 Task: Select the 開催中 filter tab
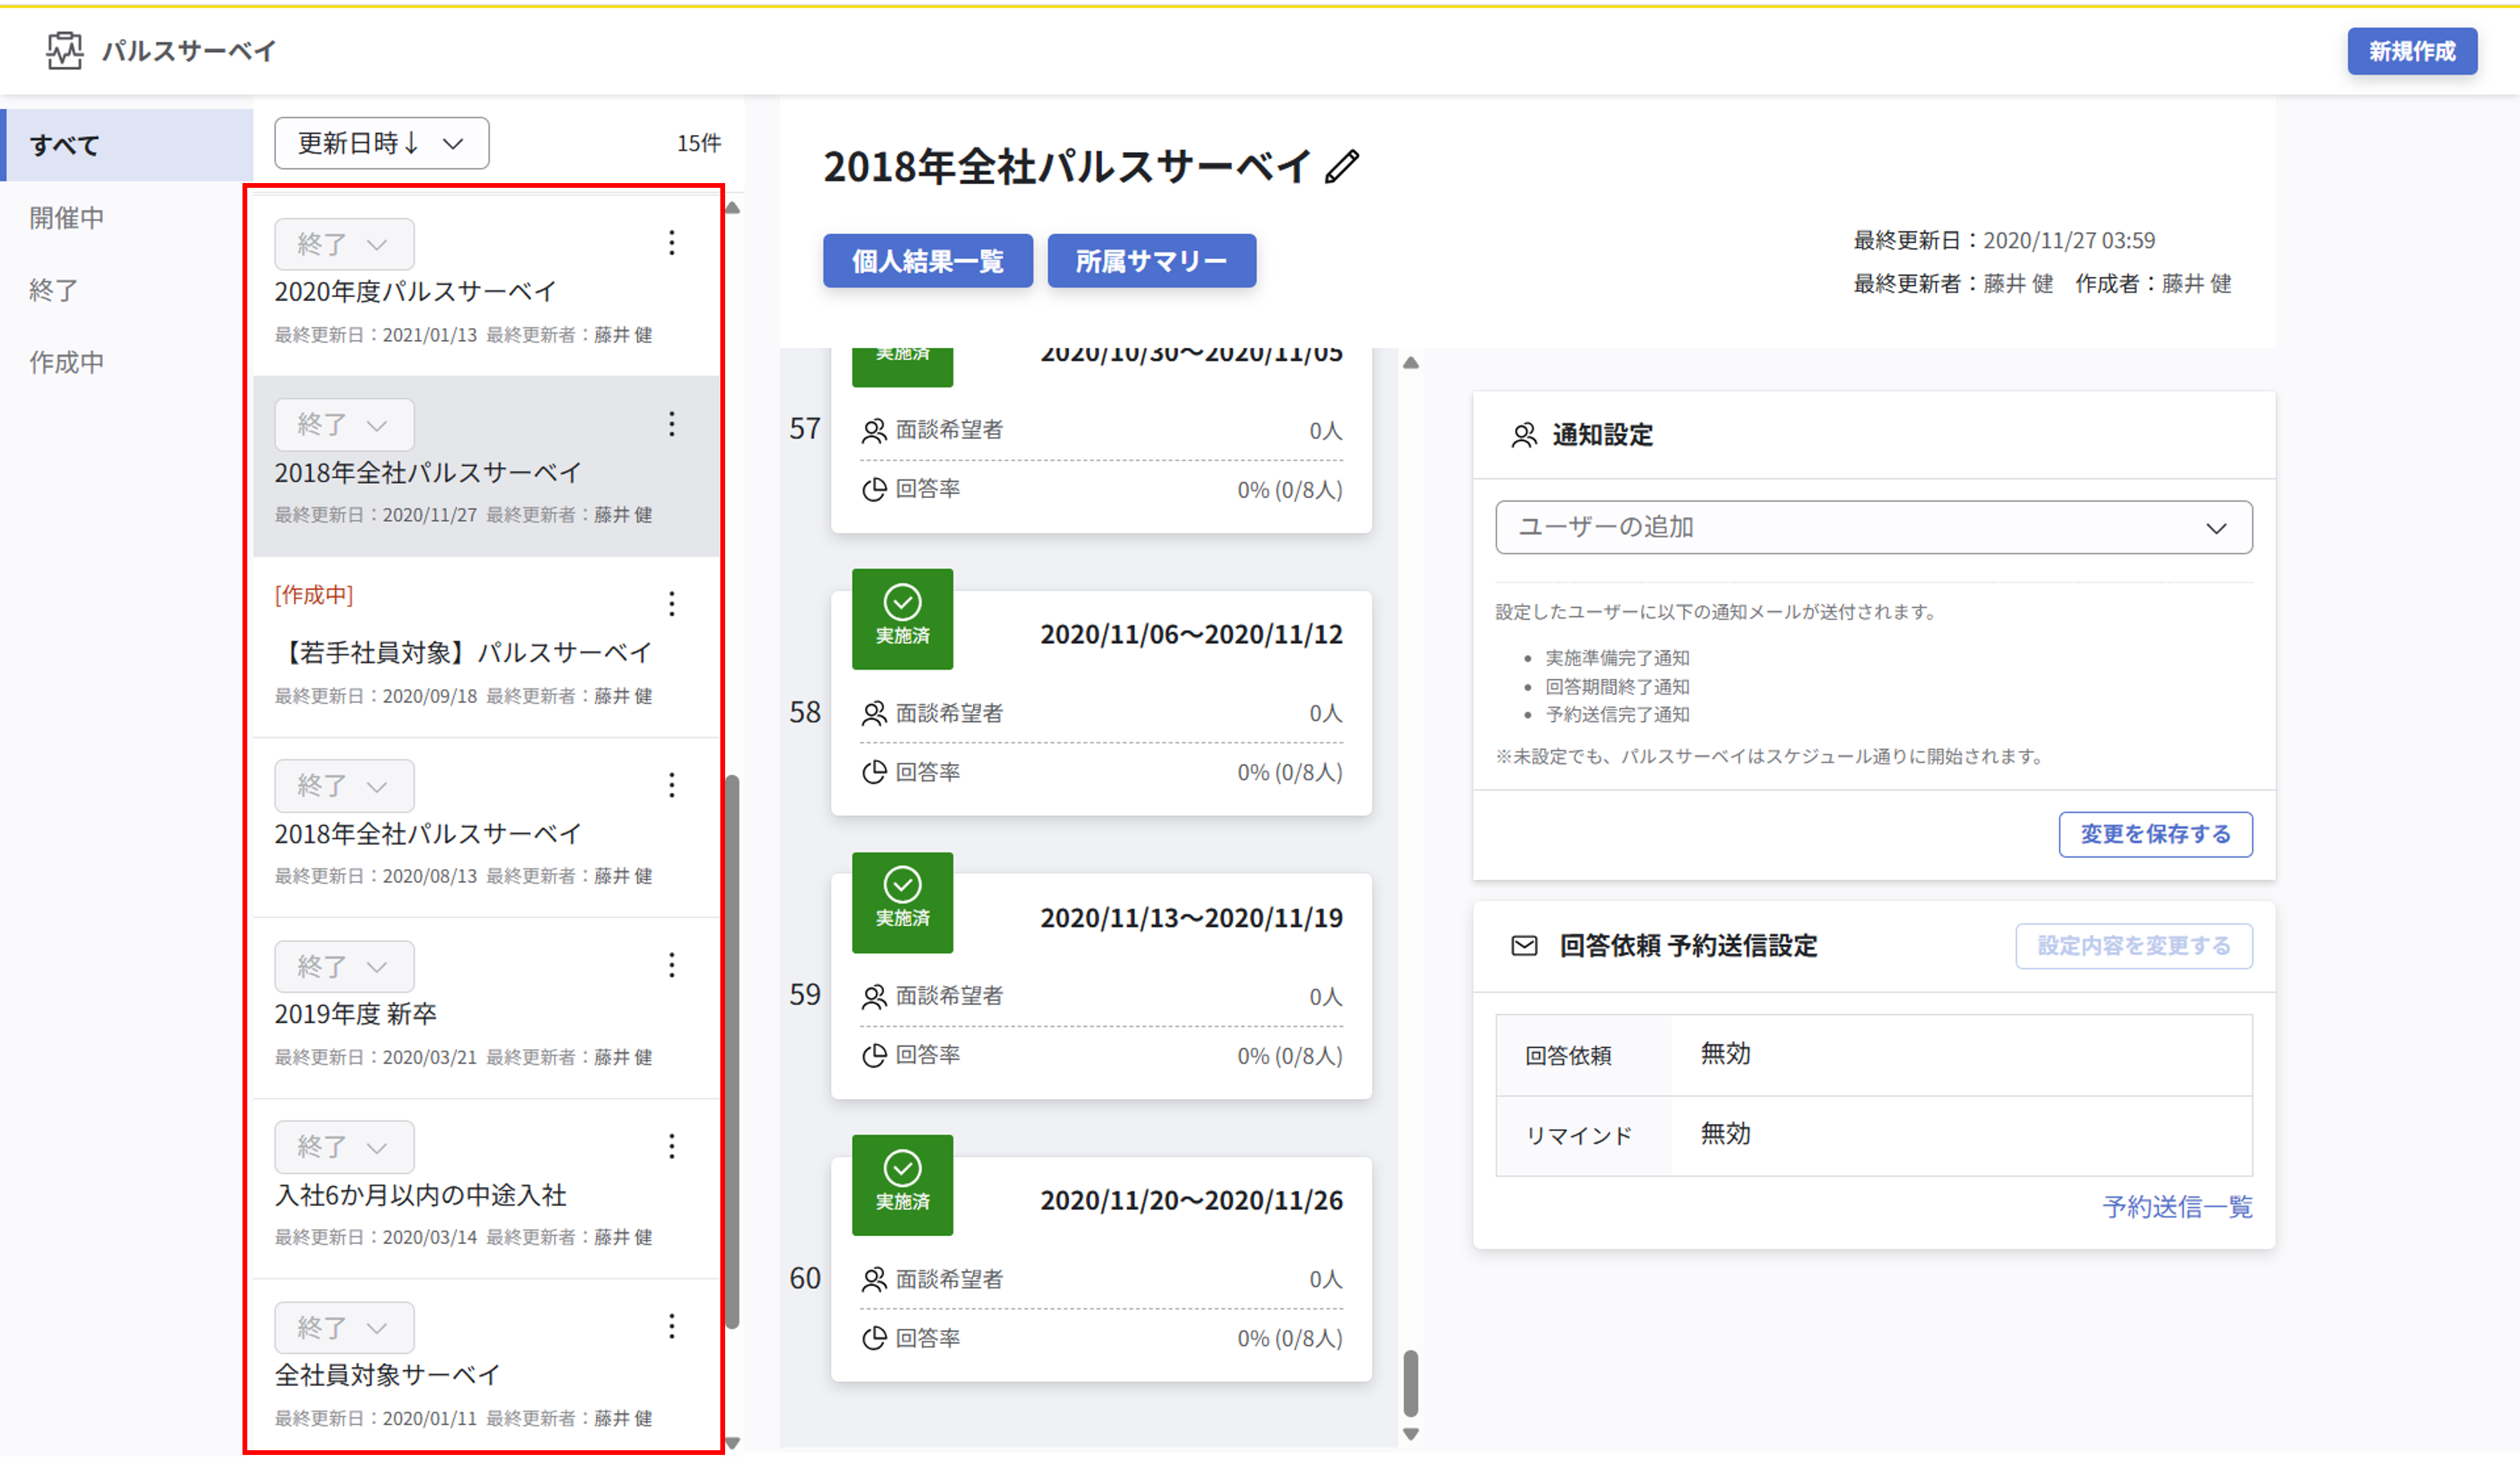pyautogui.click(x=127, y=218)
